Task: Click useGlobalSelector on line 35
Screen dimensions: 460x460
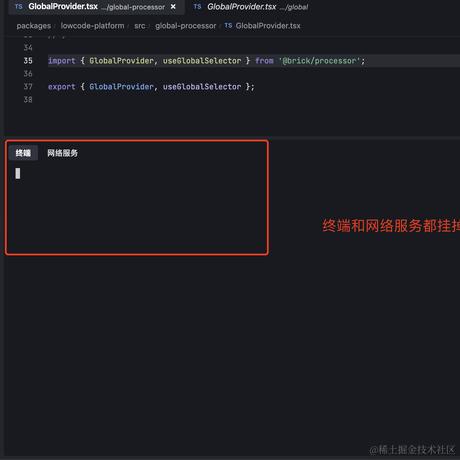Action: pyautogui.click(x=202, y=61)
